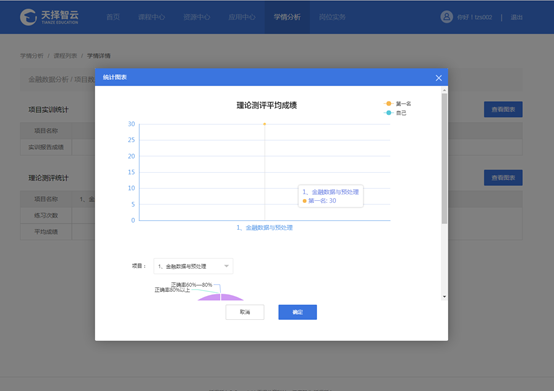The height and width of the screenshot is (391, 554).
Task: Open the 项目 dropdown selector
Action: tap(193, 266)
